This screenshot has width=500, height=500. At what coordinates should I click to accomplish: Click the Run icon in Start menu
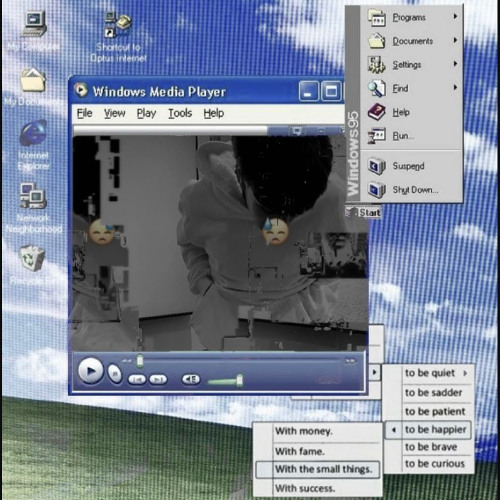[377, 136]
